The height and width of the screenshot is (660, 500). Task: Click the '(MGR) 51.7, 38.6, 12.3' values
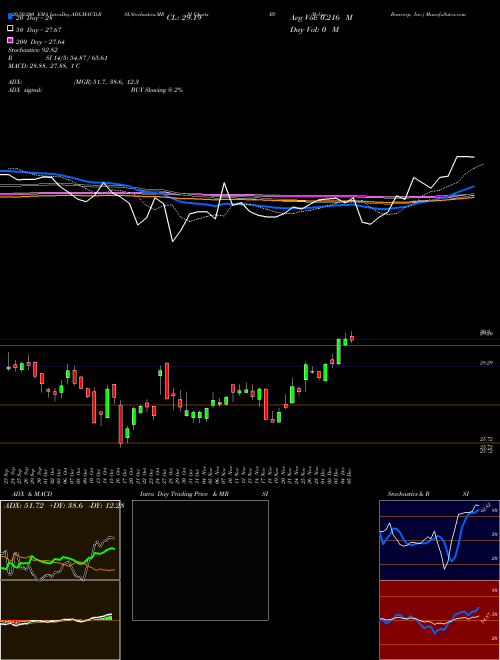[x=106, y=82]
